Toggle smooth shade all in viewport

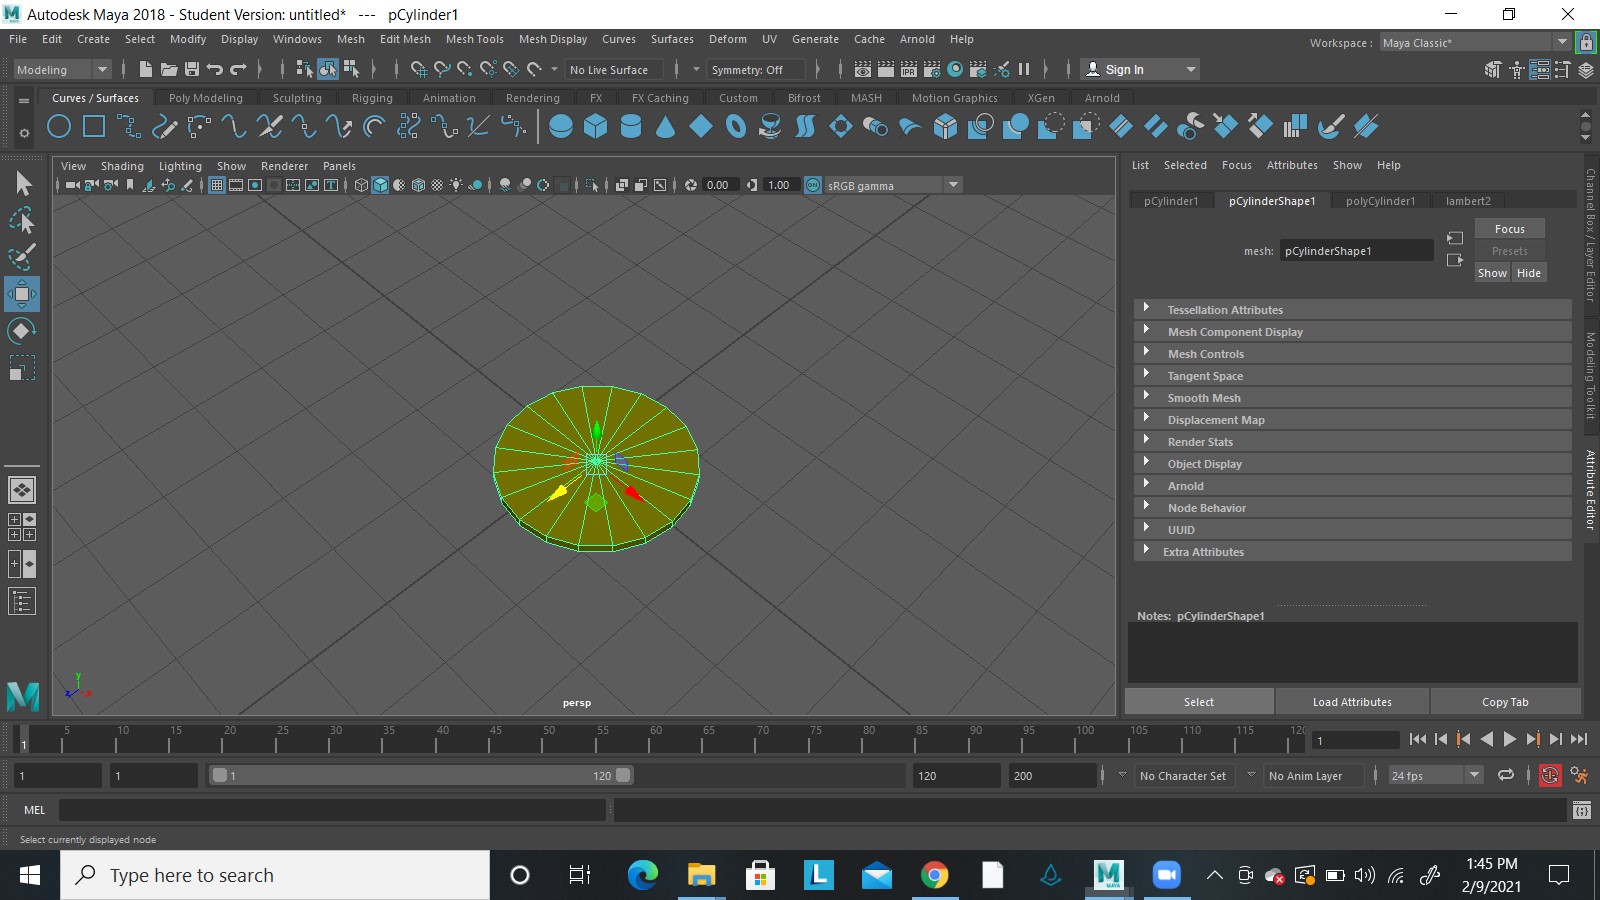click(380, 185)
